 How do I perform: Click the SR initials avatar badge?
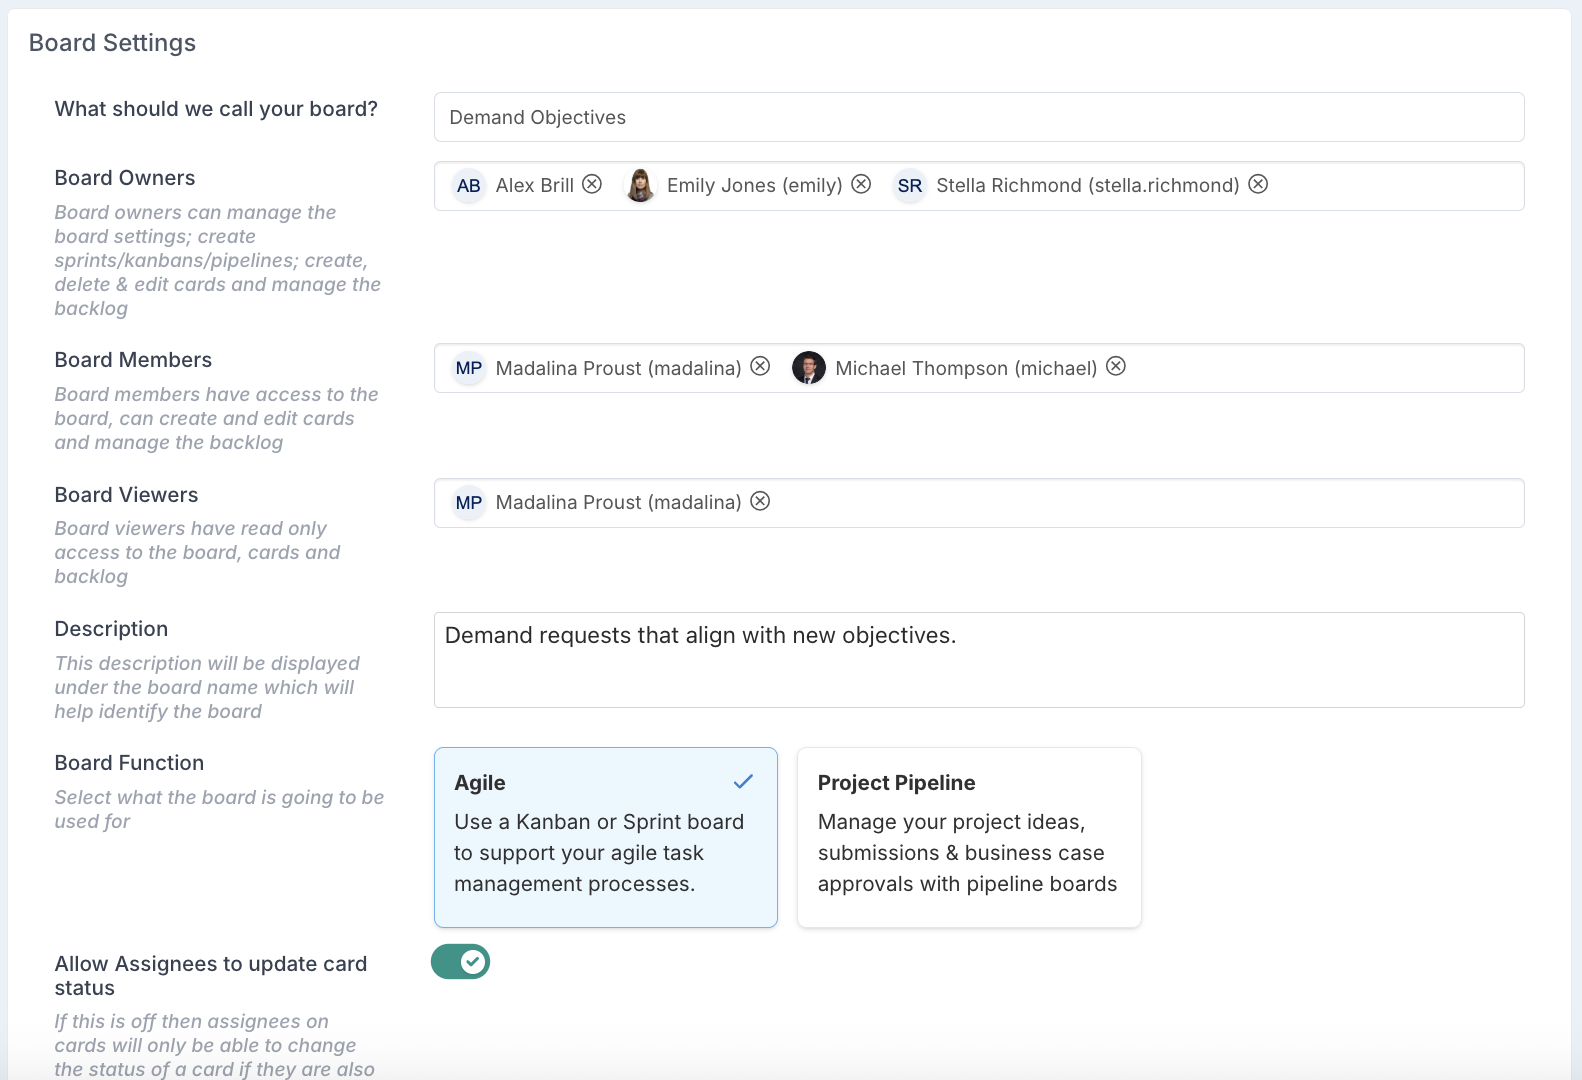[909, 186]
